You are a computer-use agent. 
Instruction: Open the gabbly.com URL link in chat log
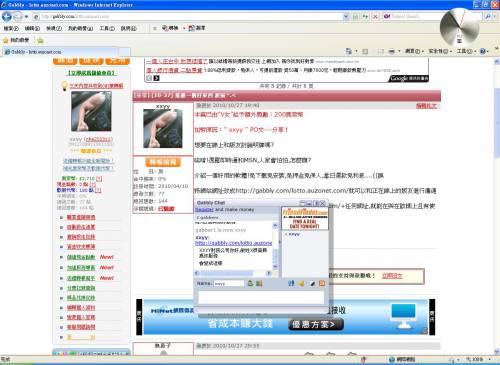pos(234,243)
